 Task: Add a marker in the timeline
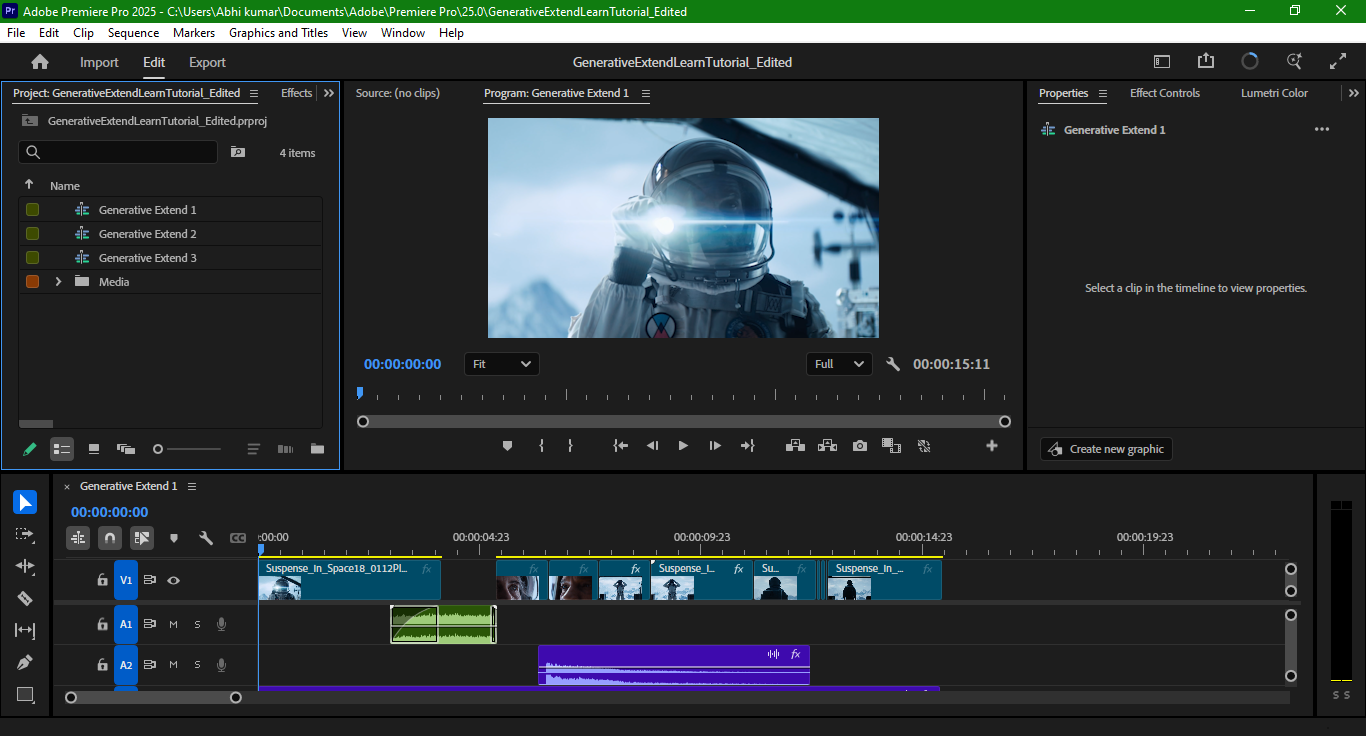174,538
